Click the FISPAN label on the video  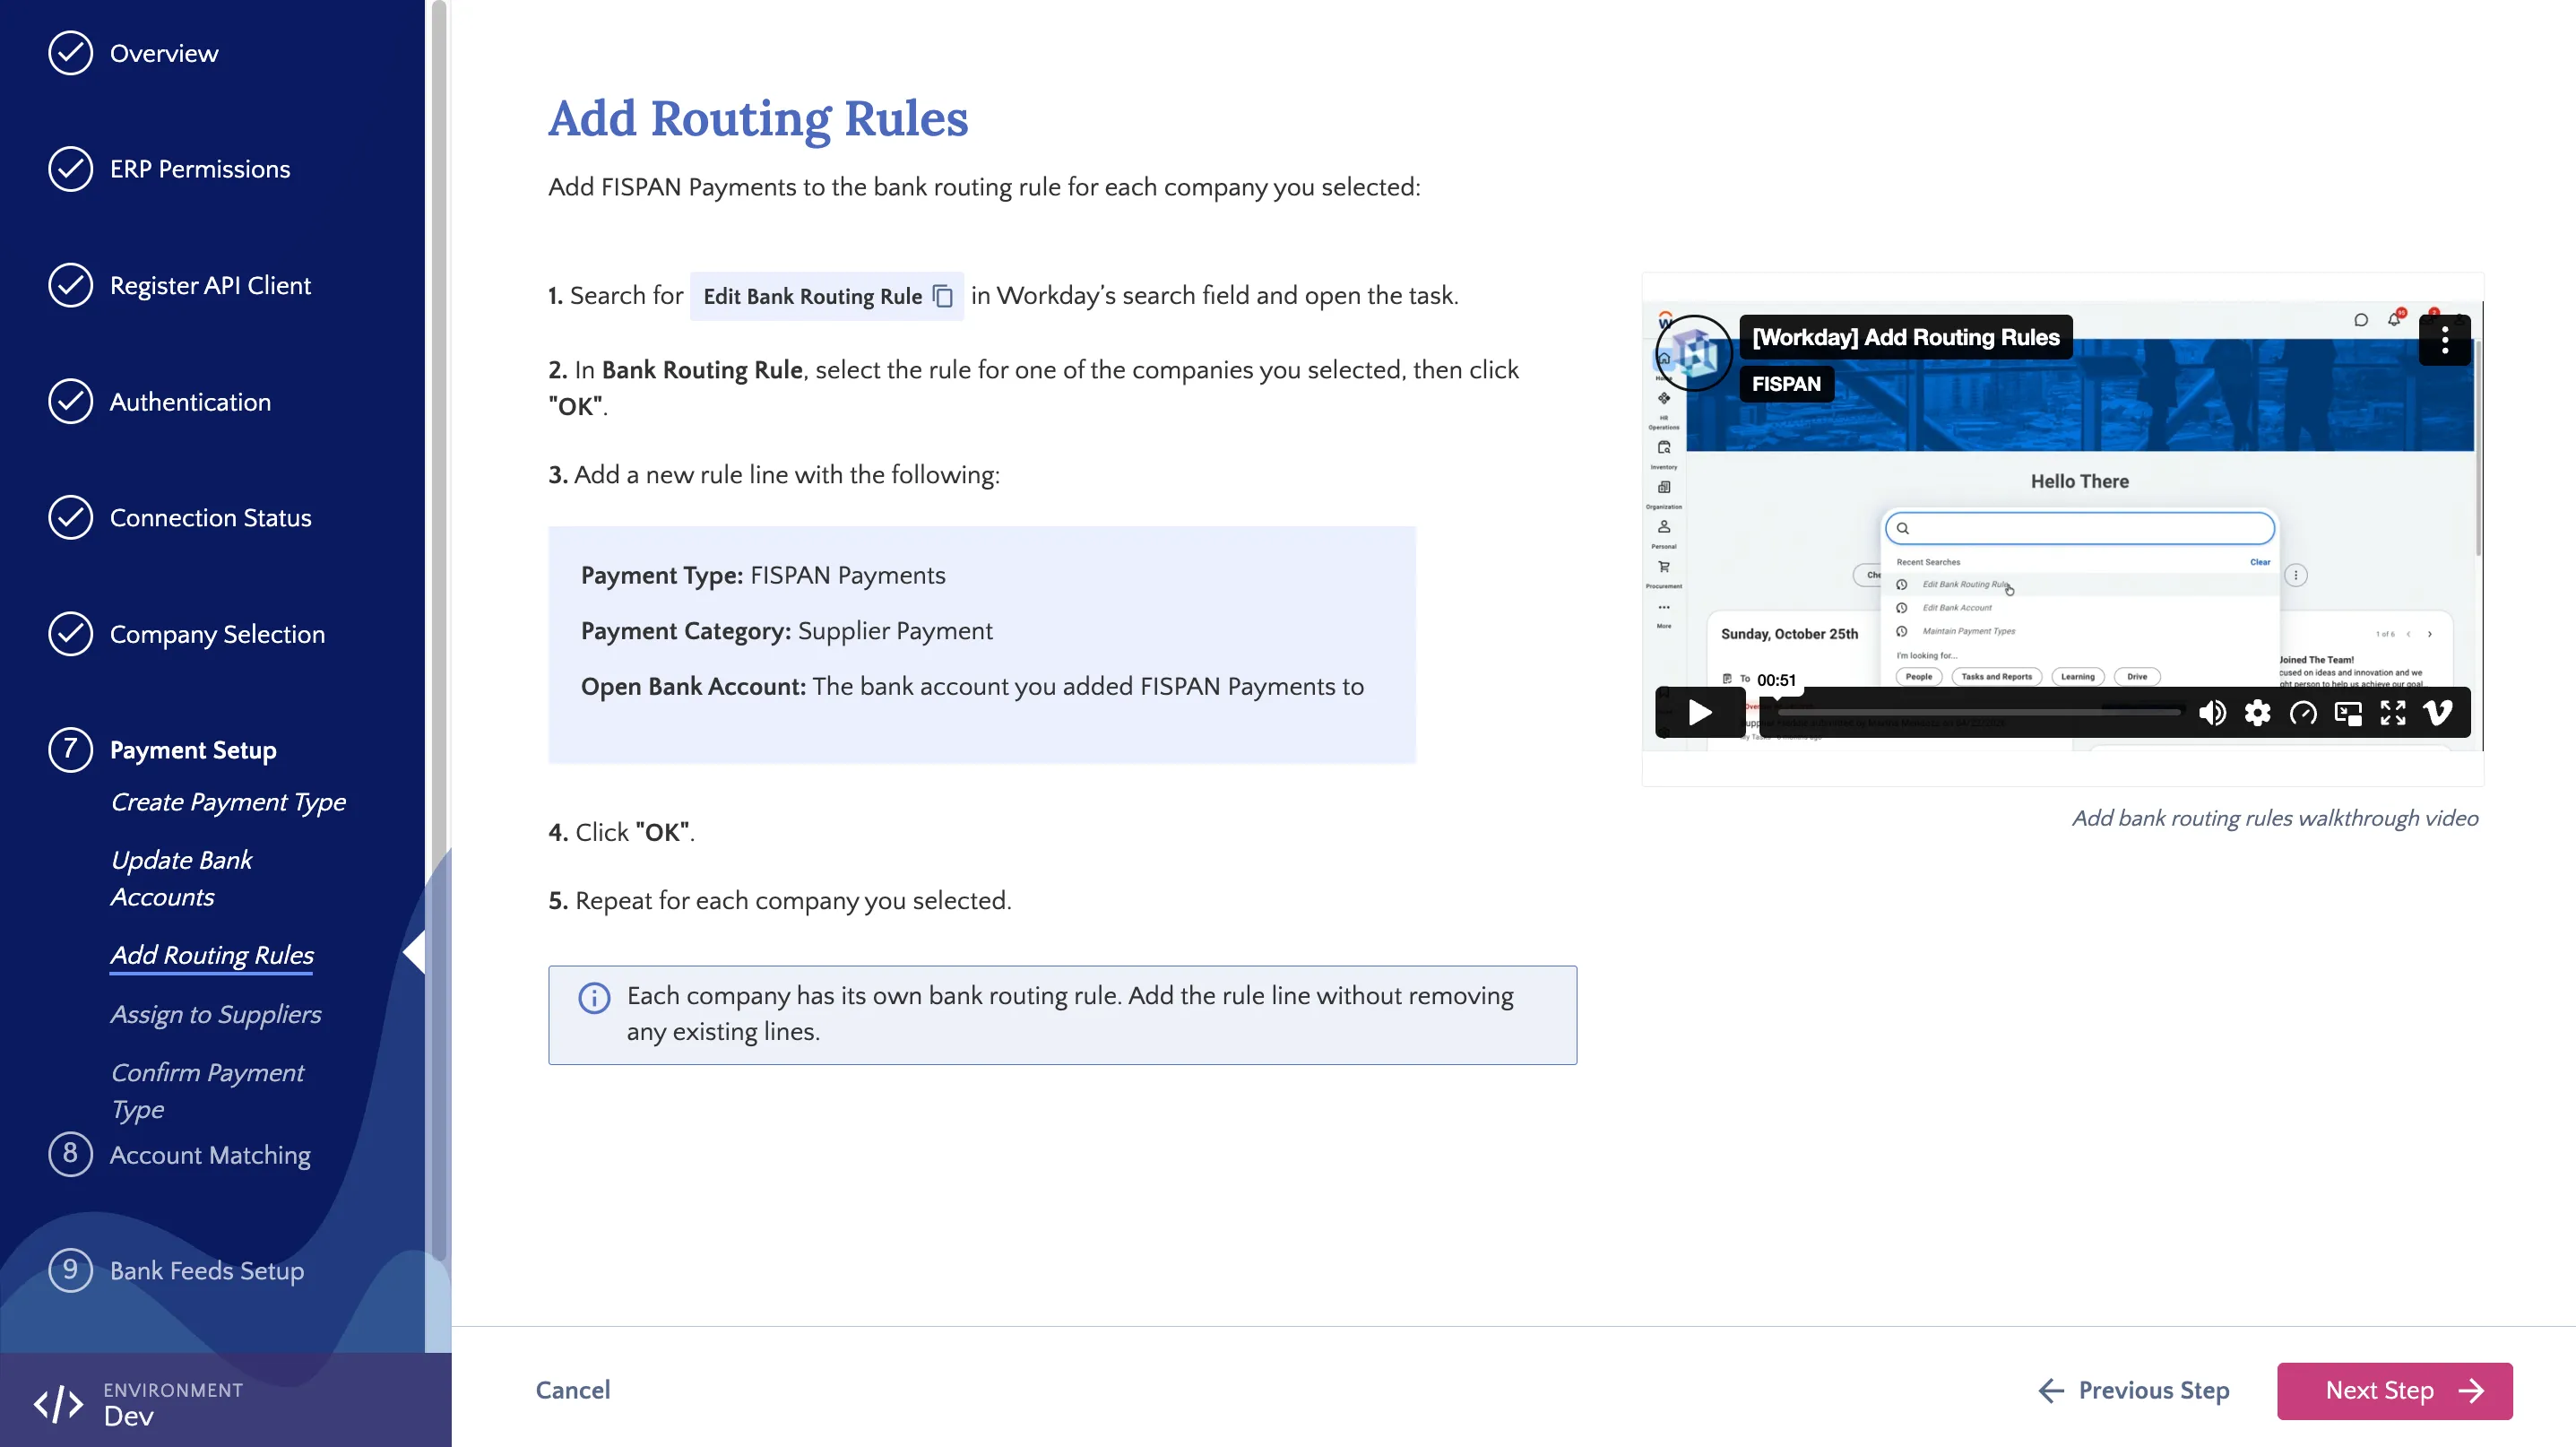point(1786,384)
